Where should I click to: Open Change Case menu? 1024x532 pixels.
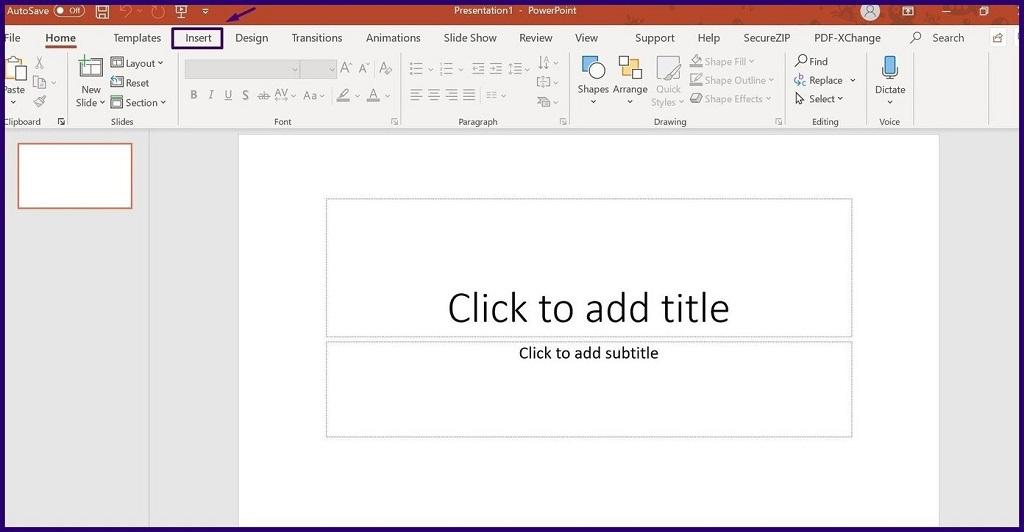point(314,95)
